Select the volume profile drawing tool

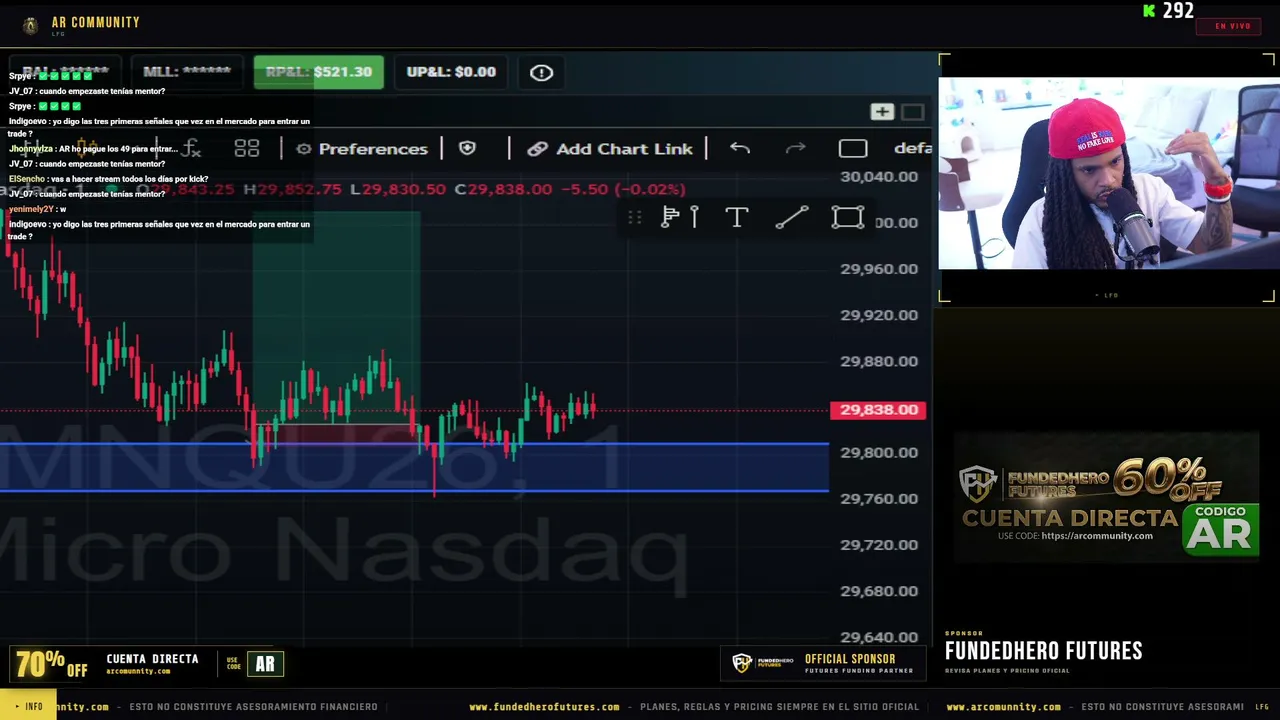670,217
